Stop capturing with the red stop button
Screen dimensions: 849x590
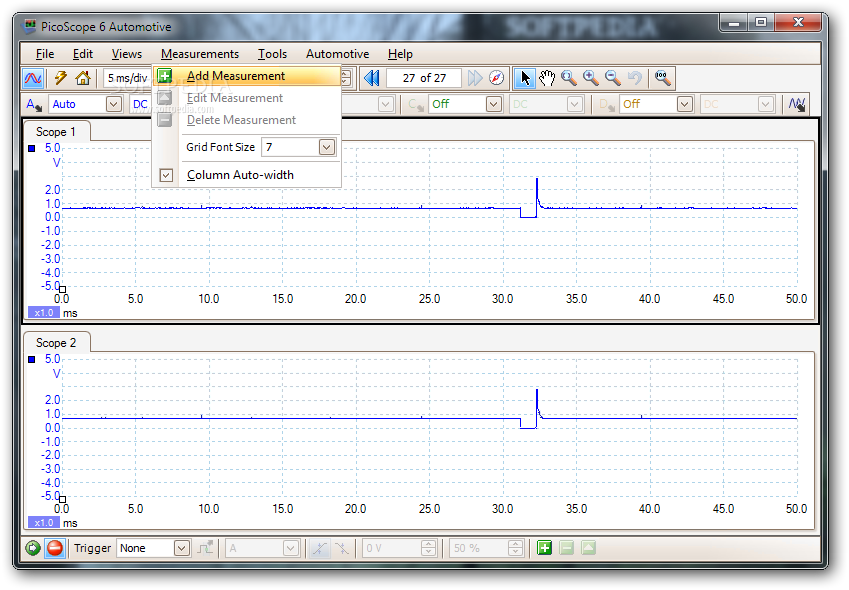click(55, 548)
